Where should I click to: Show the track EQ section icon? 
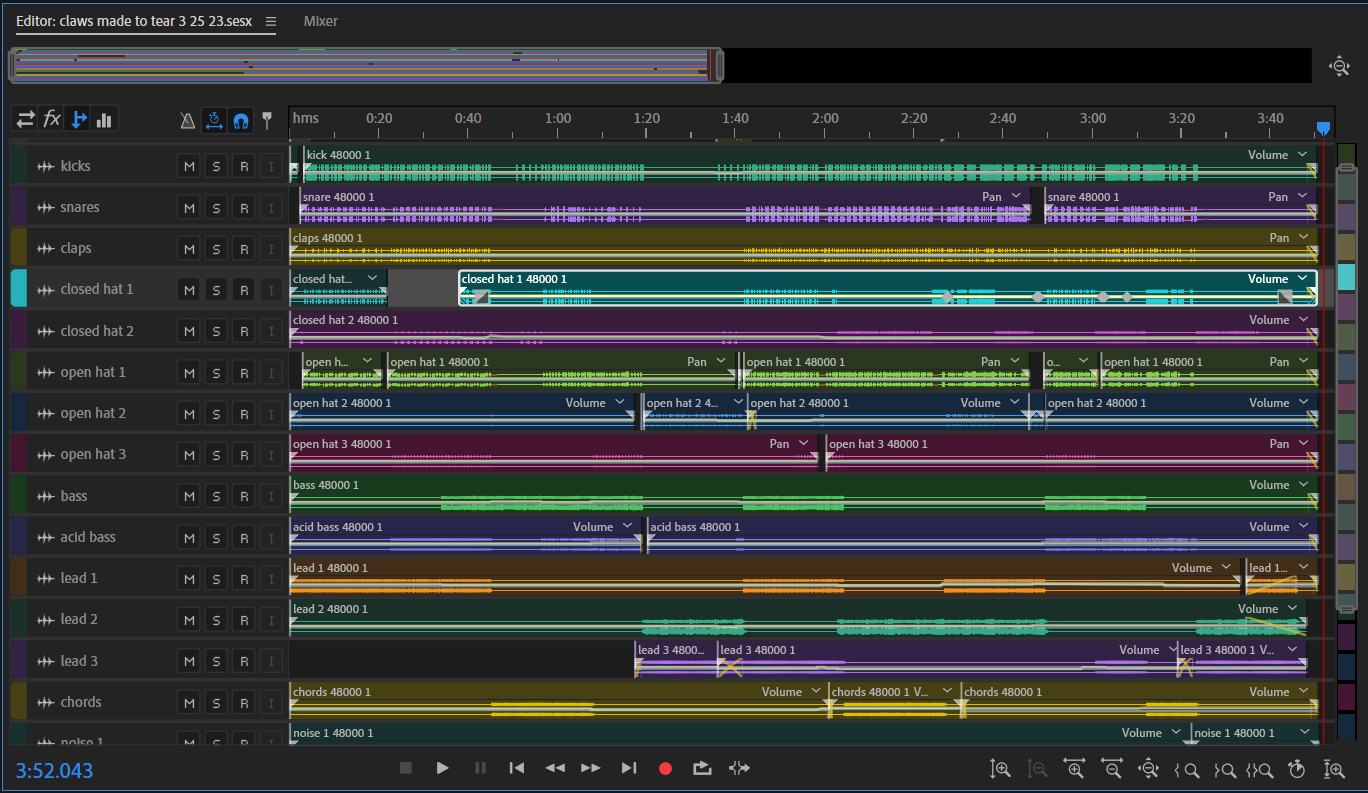click(x=105, y=119)
